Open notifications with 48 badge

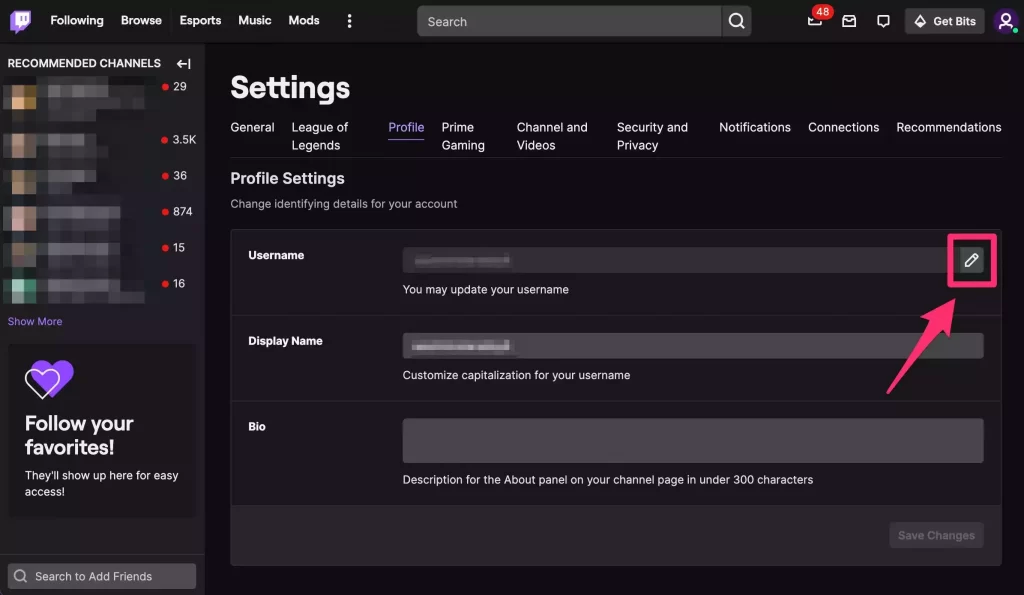815,21
